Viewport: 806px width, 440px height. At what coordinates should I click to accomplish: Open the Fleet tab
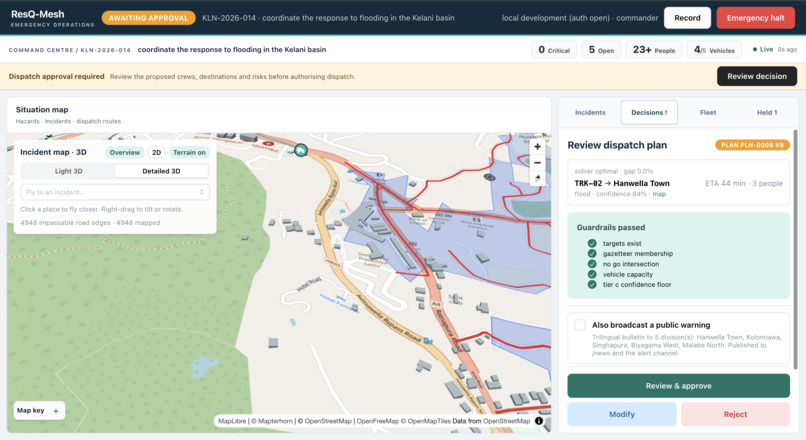tap(708, 113)
